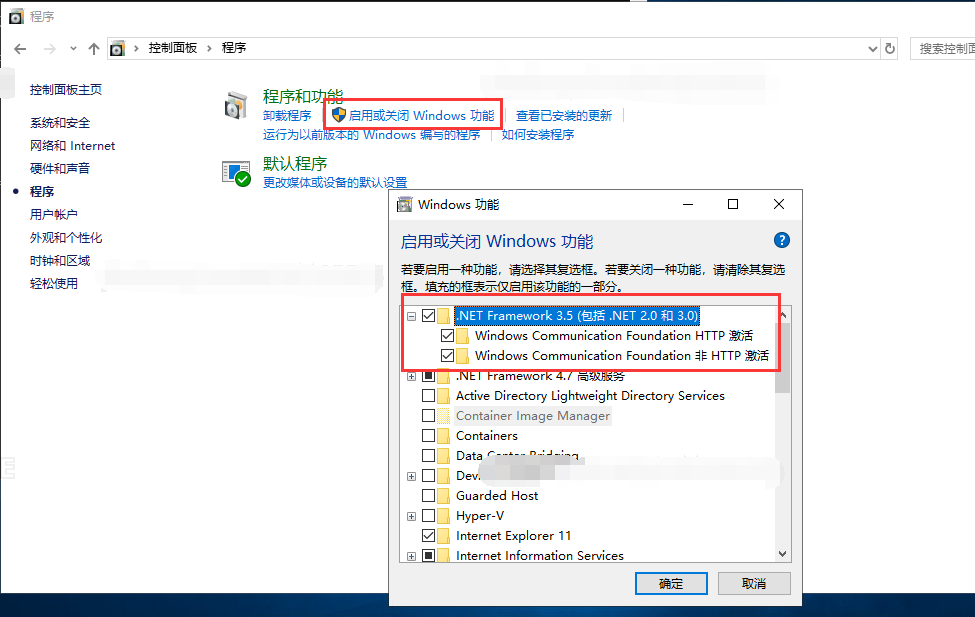Refresh the Control Panel address bar
Screen dimensions: 975x617
(890, 49)
